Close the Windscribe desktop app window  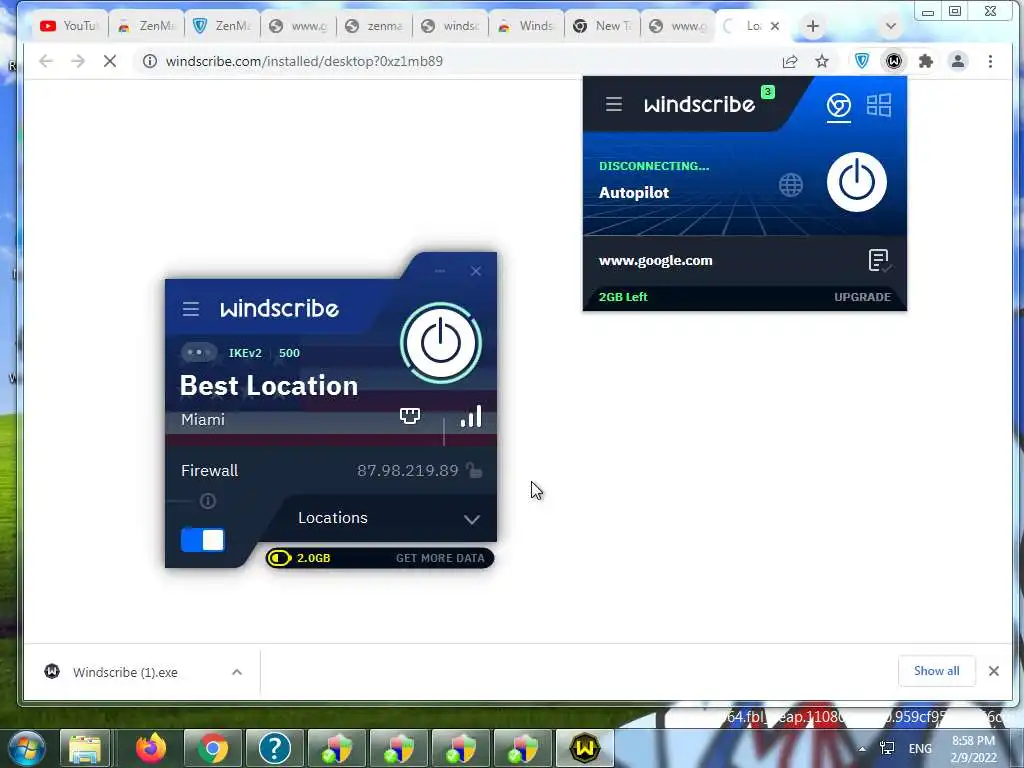tap(476, 271)
